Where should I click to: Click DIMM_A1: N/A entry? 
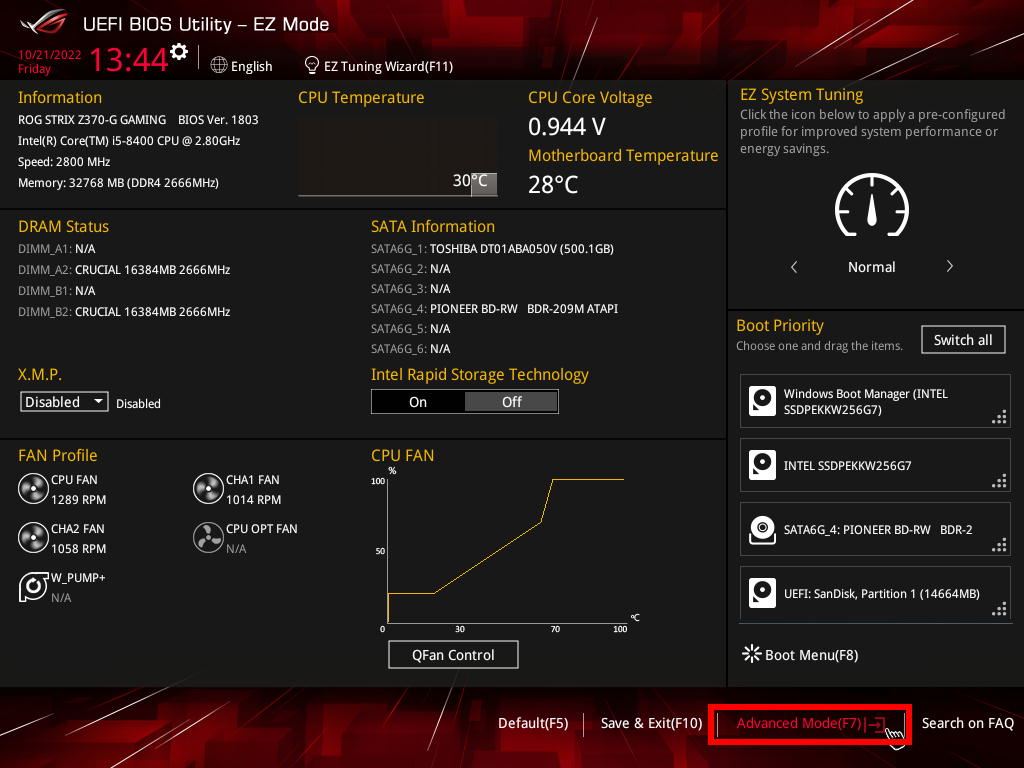(57, 249)
